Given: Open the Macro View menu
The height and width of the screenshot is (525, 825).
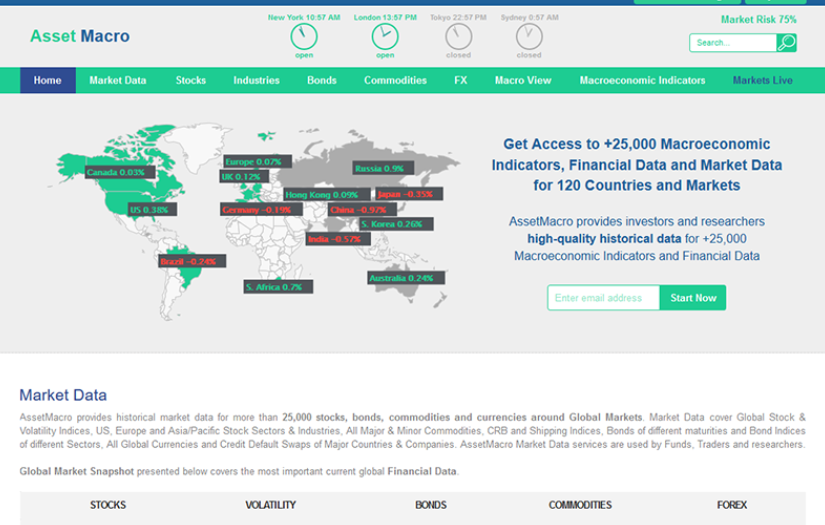Looking at the screenshot, I should pos(523,80).
